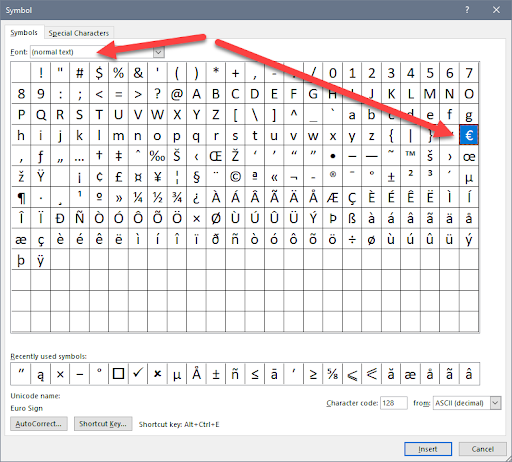Viewport: 512px width, 462px height.
Task: Pick the multiplication × sign in main grid
Action: 196,218
